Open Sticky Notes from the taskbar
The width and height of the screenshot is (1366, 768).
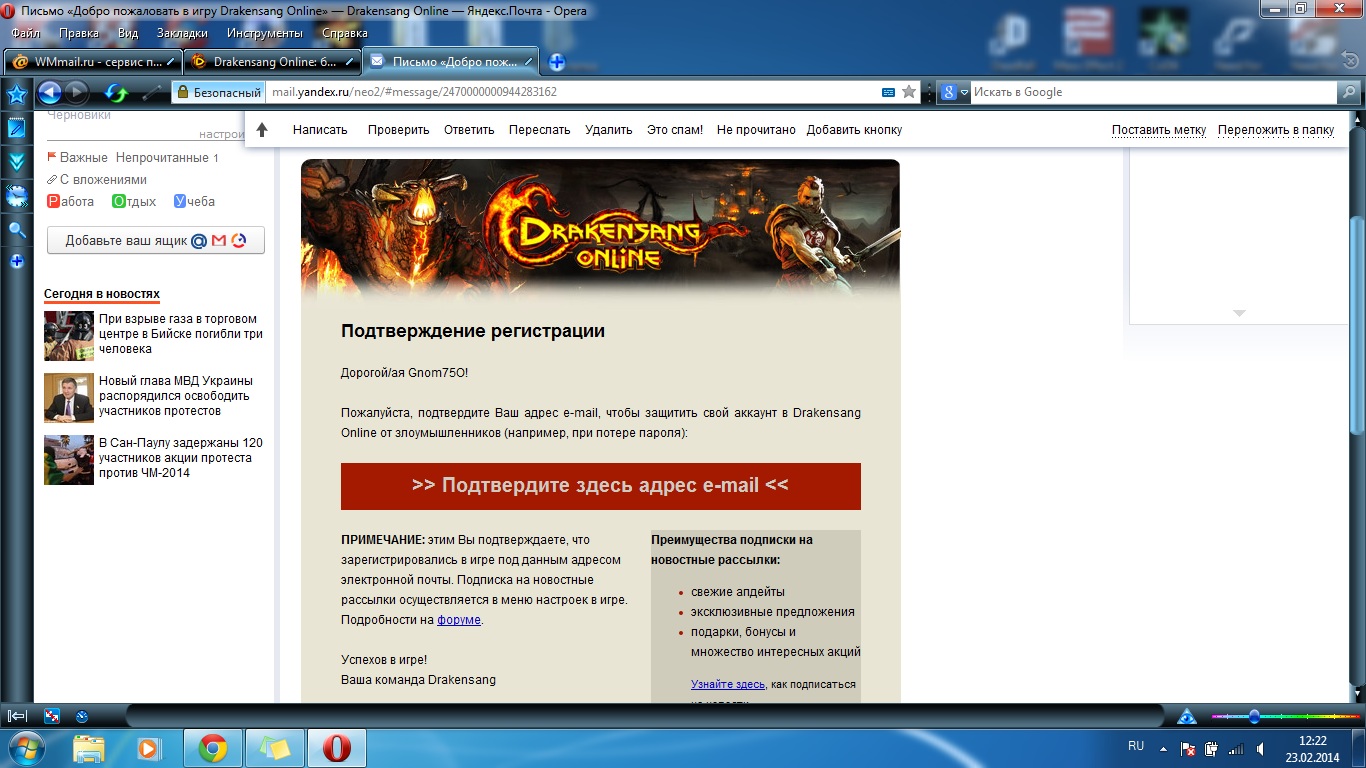click(274, 748)
